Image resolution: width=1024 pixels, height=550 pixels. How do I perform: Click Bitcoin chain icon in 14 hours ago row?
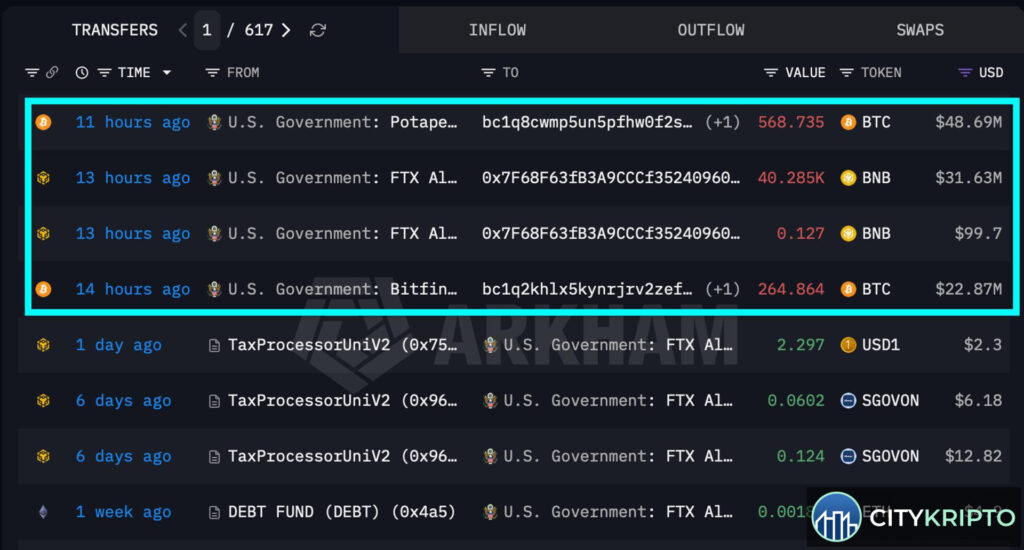click(x=44, y=289)
